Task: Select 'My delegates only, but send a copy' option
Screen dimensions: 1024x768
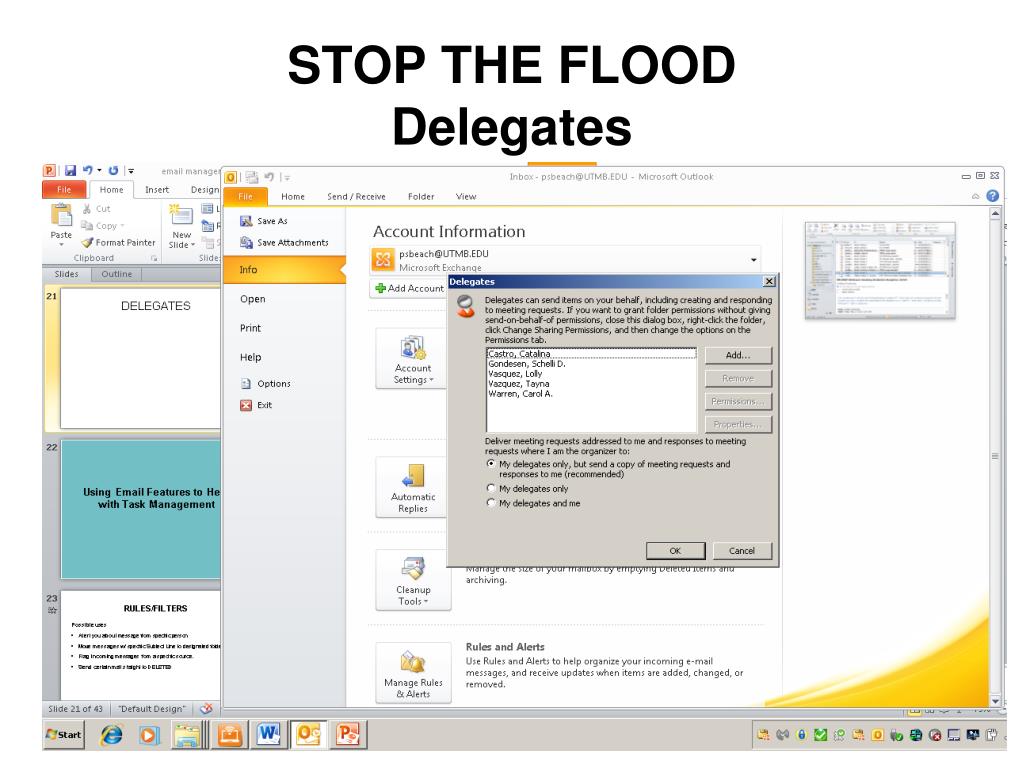Action: tap(491, 464)
